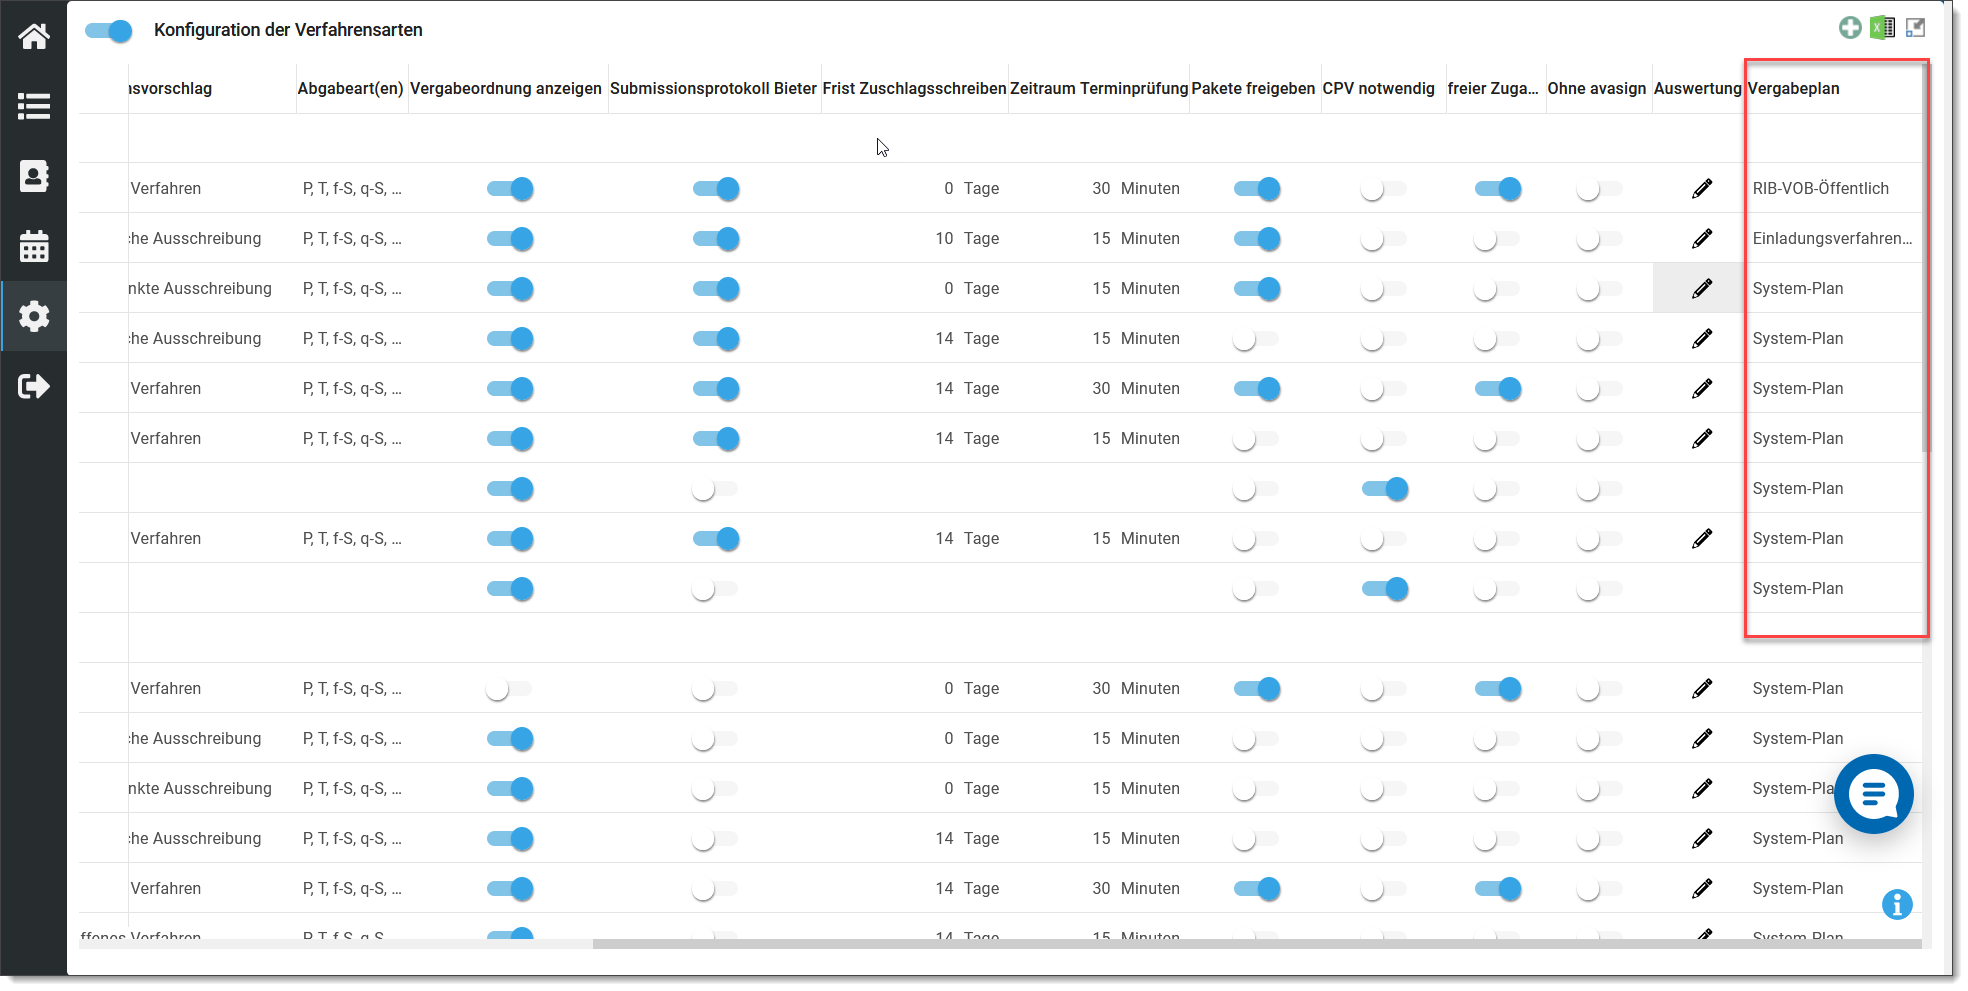Click the logout arrow icon in sidebar
1968x991 pixels.
tap(34, 386)
